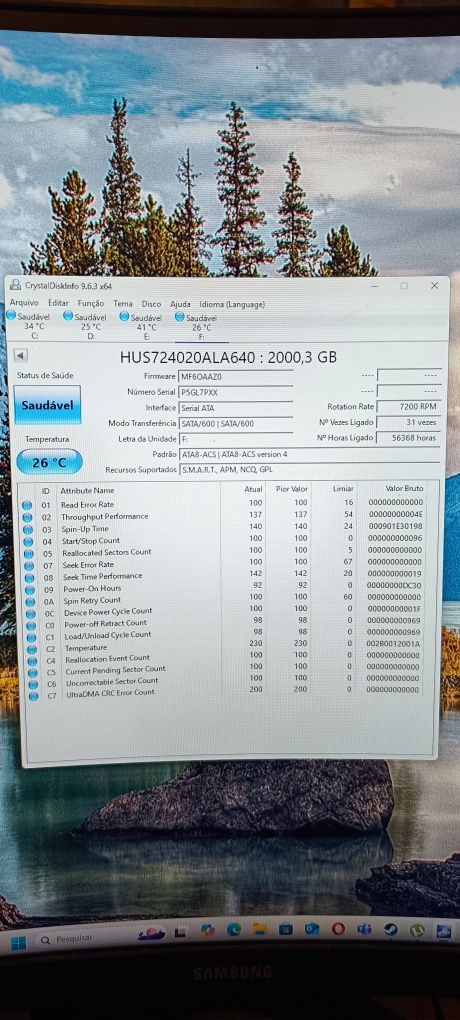The width and height of the screenshot is (460, 1020).
Task: Click the status icon for the Temperature attribute
Action: tap(32, 649)
